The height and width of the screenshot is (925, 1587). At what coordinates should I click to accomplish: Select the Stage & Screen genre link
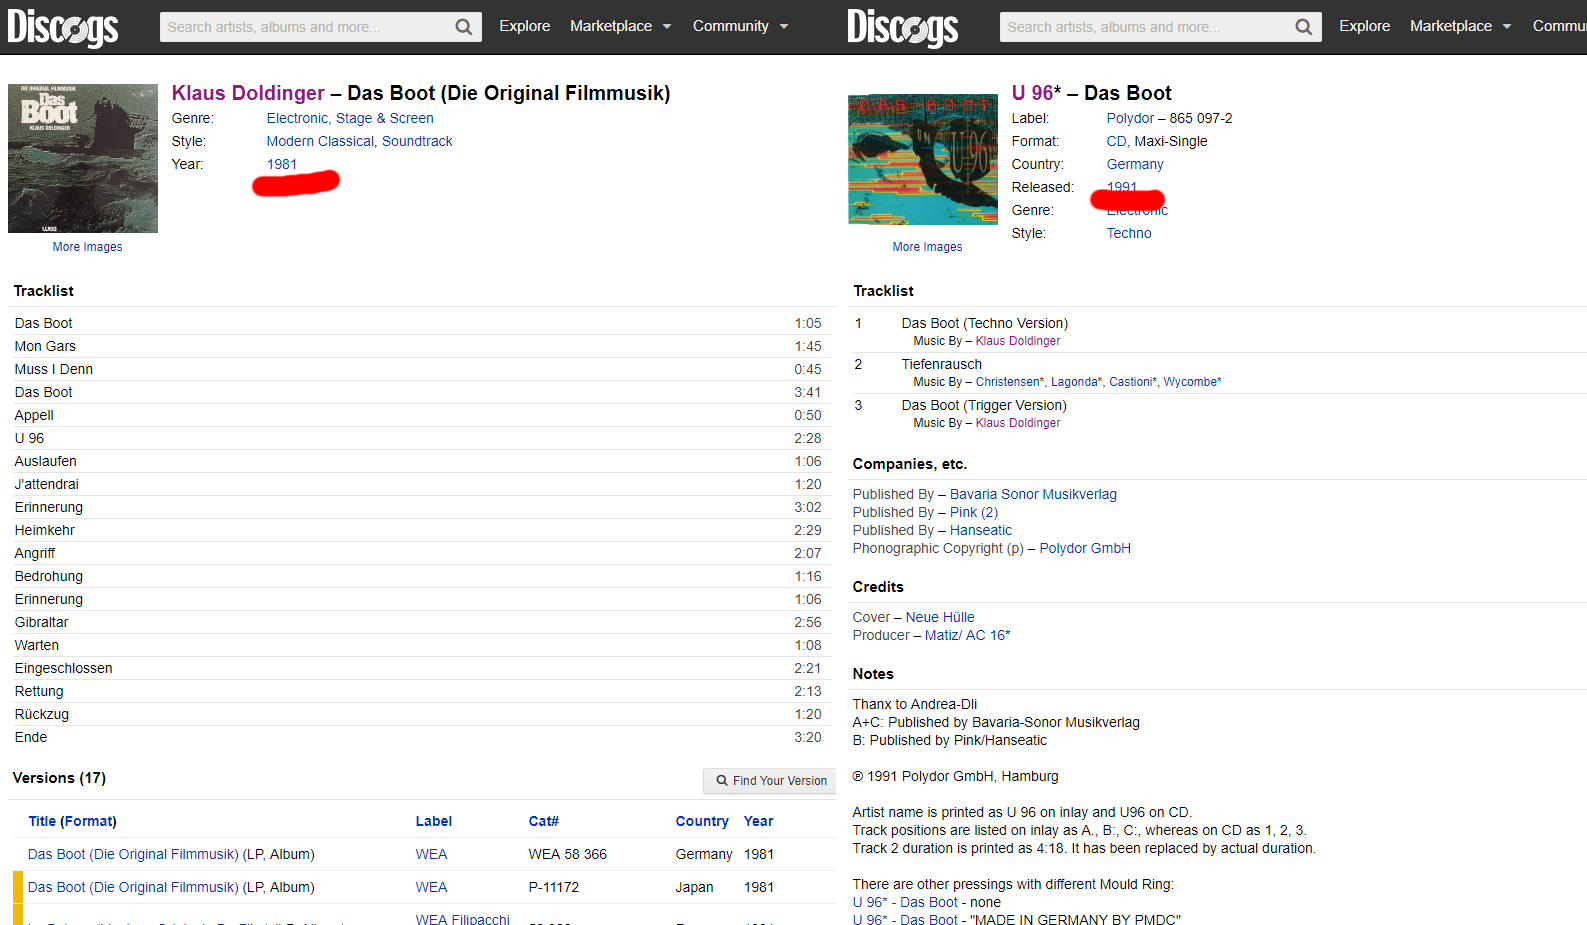(x=385, y=118)
